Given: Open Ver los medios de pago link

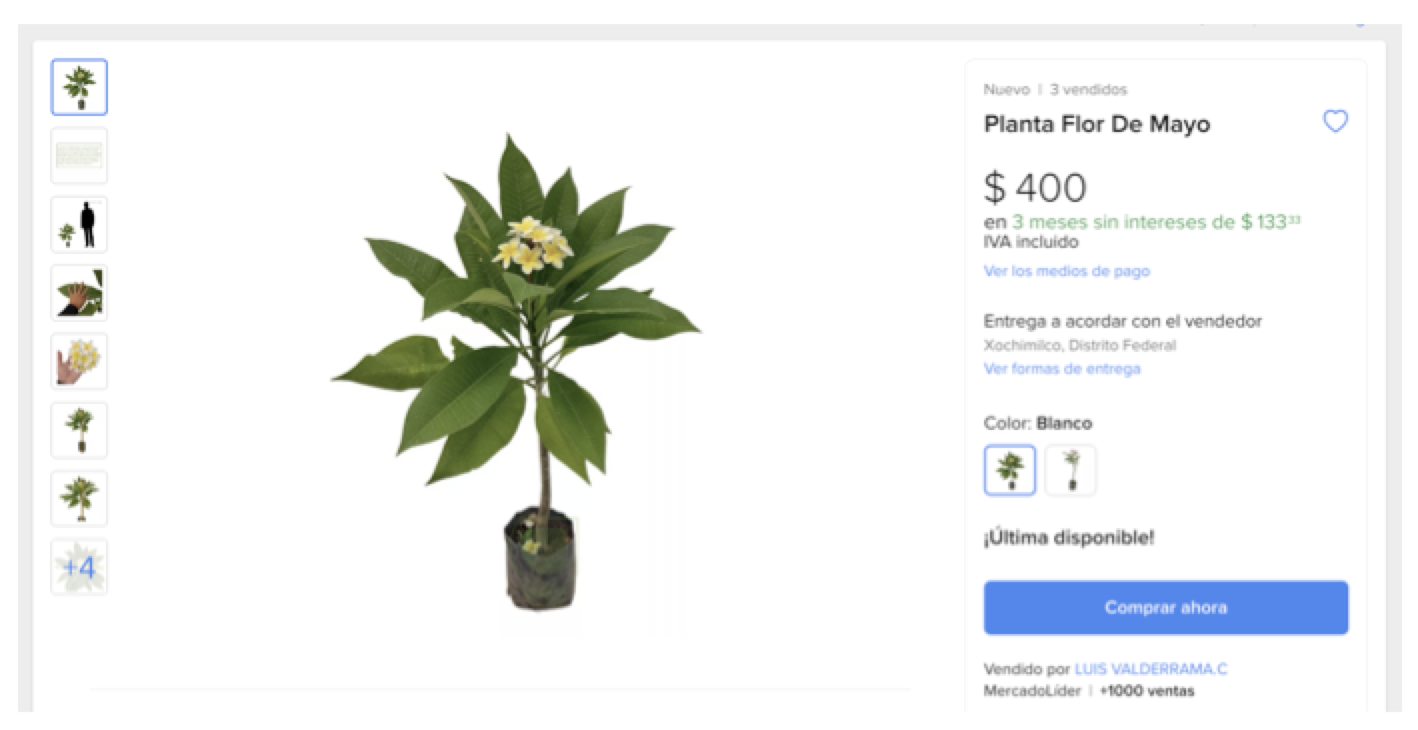Looking at the screenshot, I should coord(1067,271).
